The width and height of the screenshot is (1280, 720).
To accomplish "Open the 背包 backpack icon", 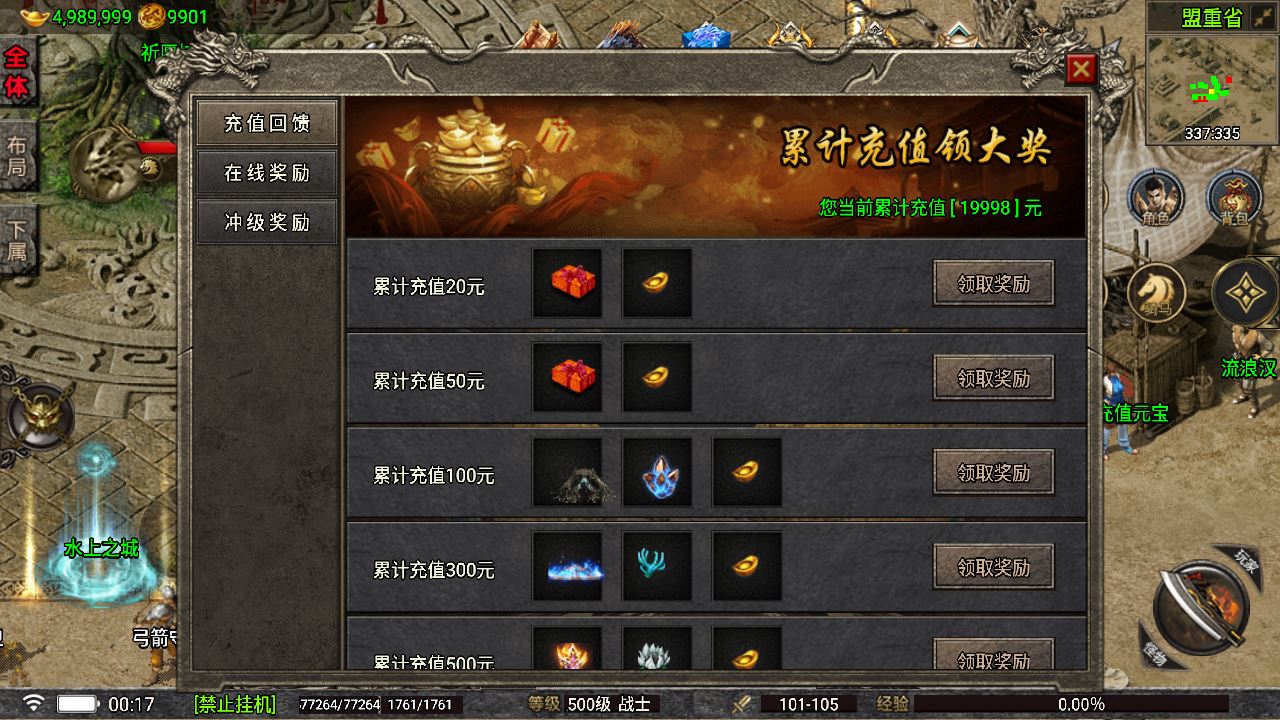I will [x=1234, y=197].
